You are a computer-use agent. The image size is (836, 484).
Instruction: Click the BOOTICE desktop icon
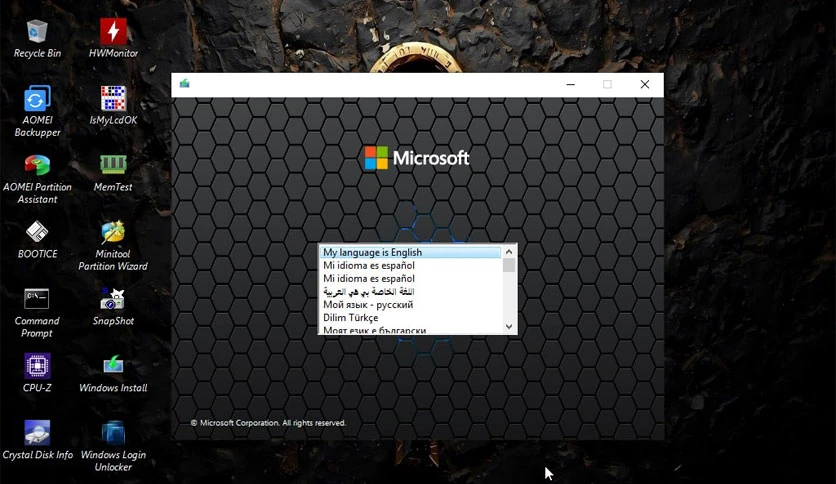click(37, 240)
